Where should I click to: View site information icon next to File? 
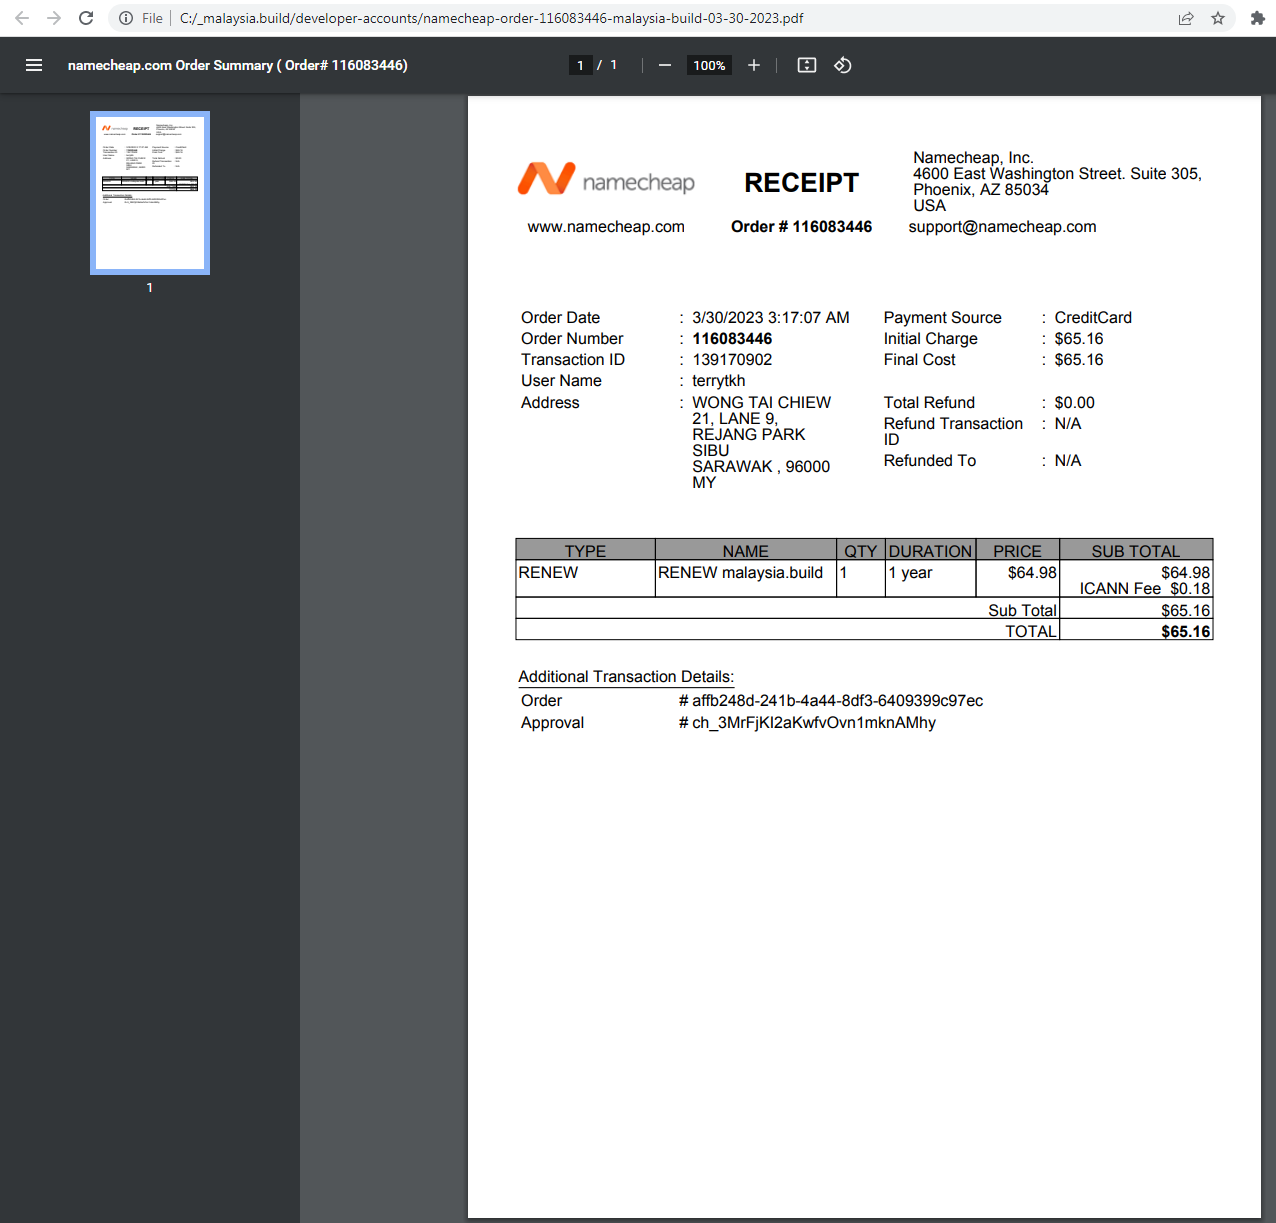126,18
